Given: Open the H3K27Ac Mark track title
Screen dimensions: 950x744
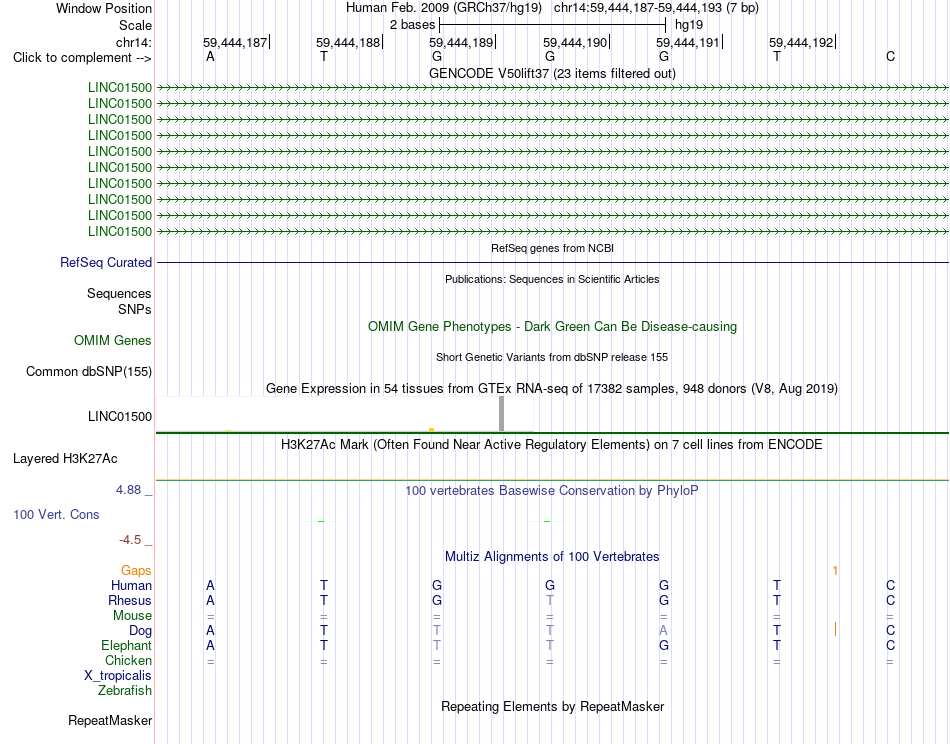Looking at the screenshot, I should click(x=552, y=445).
